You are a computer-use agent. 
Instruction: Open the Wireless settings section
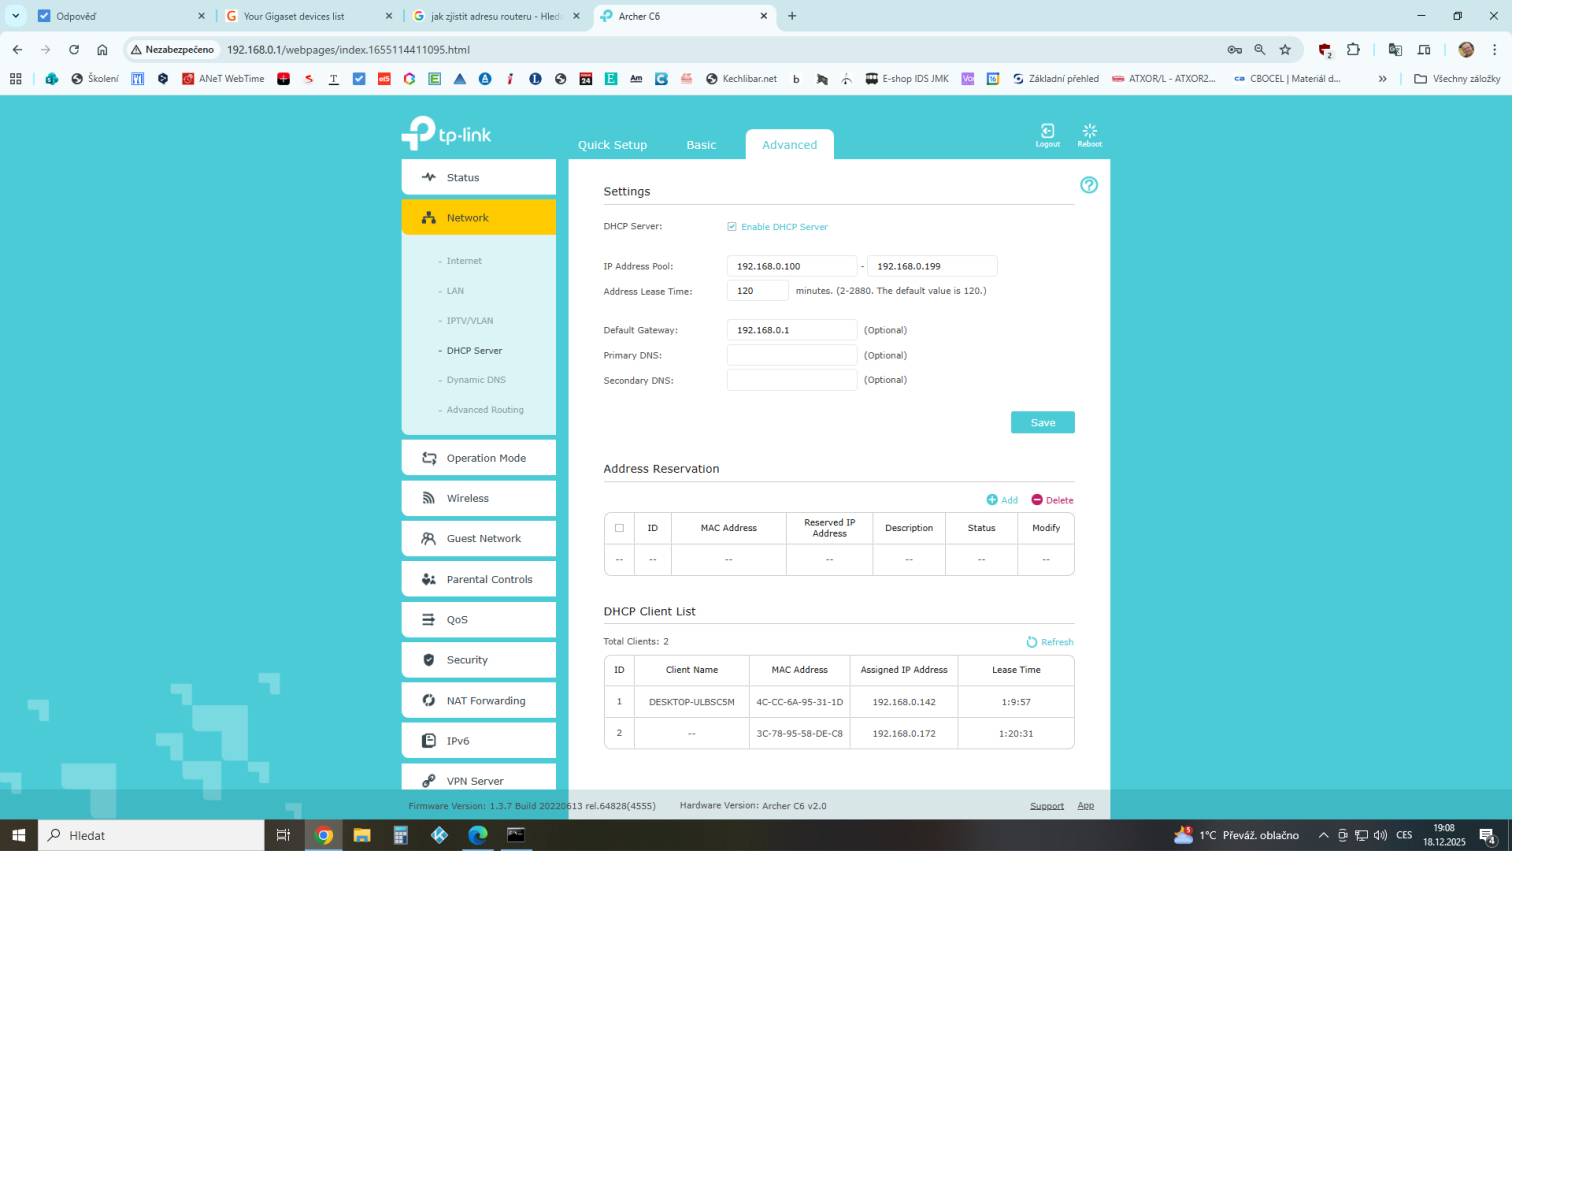478,498
